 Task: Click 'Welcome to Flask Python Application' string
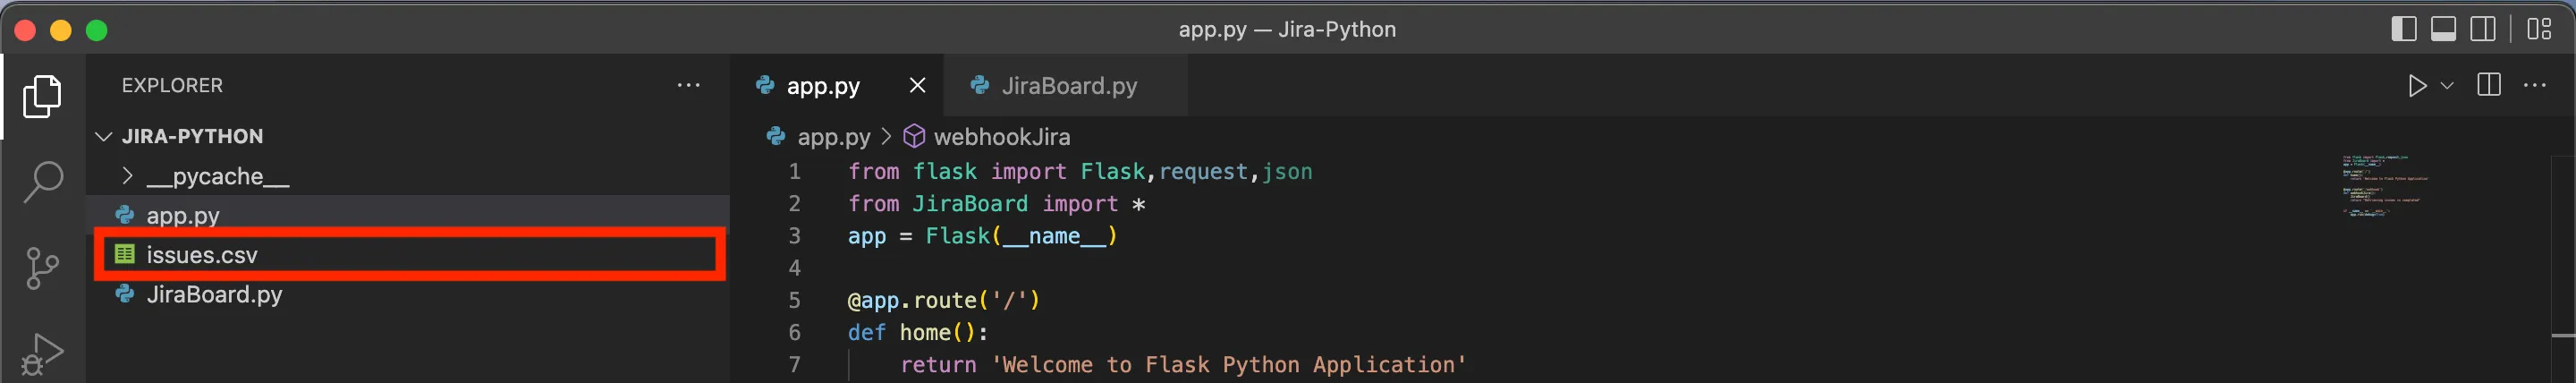(1229, 365)
